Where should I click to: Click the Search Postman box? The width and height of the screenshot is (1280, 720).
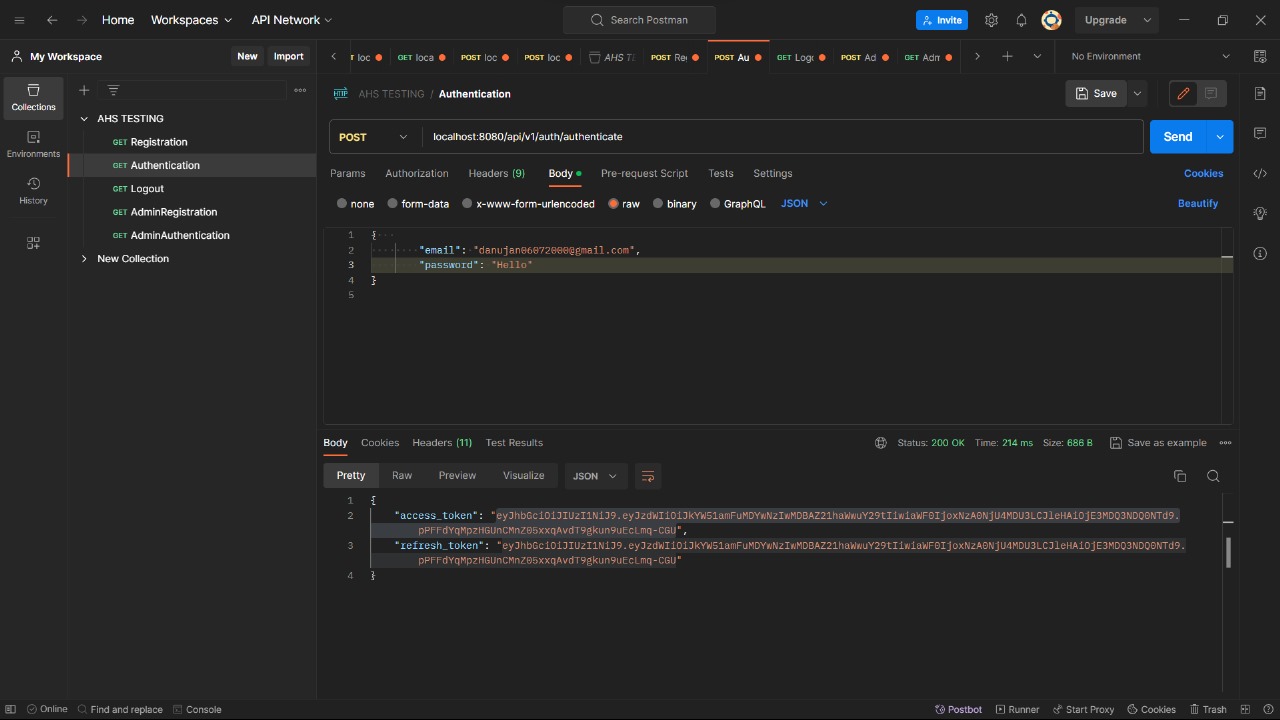(639, 20)
